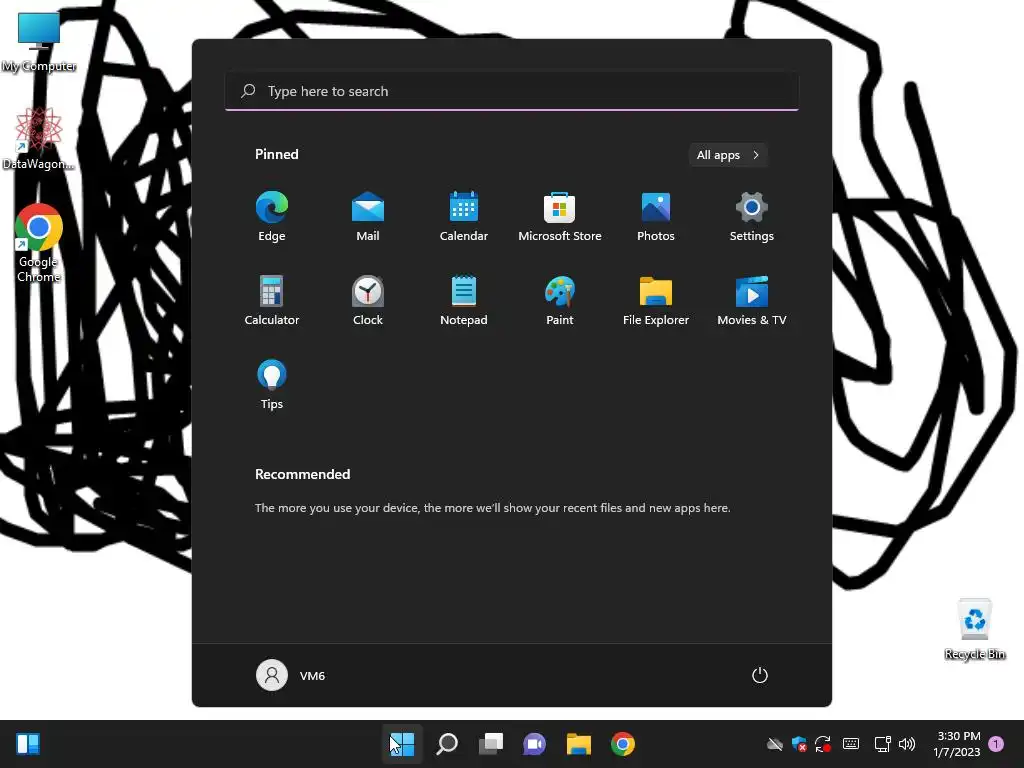Open File Explorer from pinned apps

[x=656, y=300]
